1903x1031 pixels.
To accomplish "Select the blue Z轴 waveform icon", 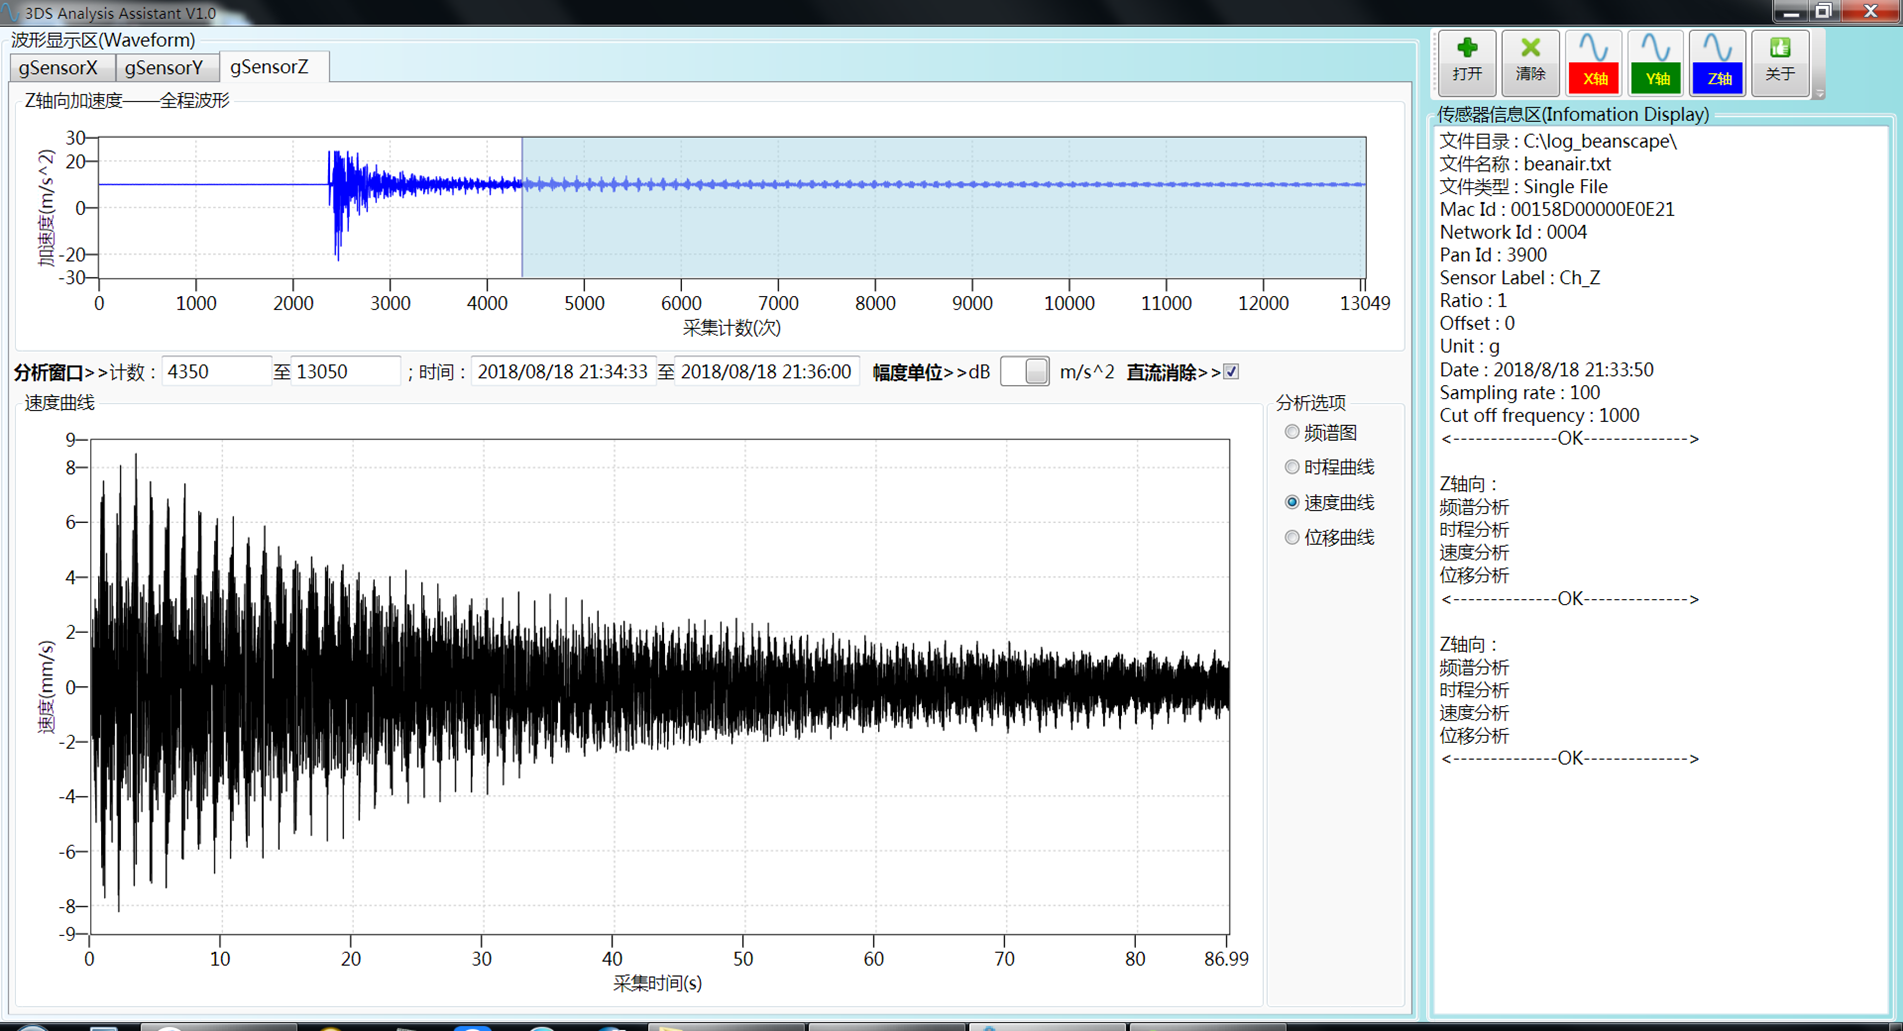I will pyautogui.click(x=1717, y=62).
